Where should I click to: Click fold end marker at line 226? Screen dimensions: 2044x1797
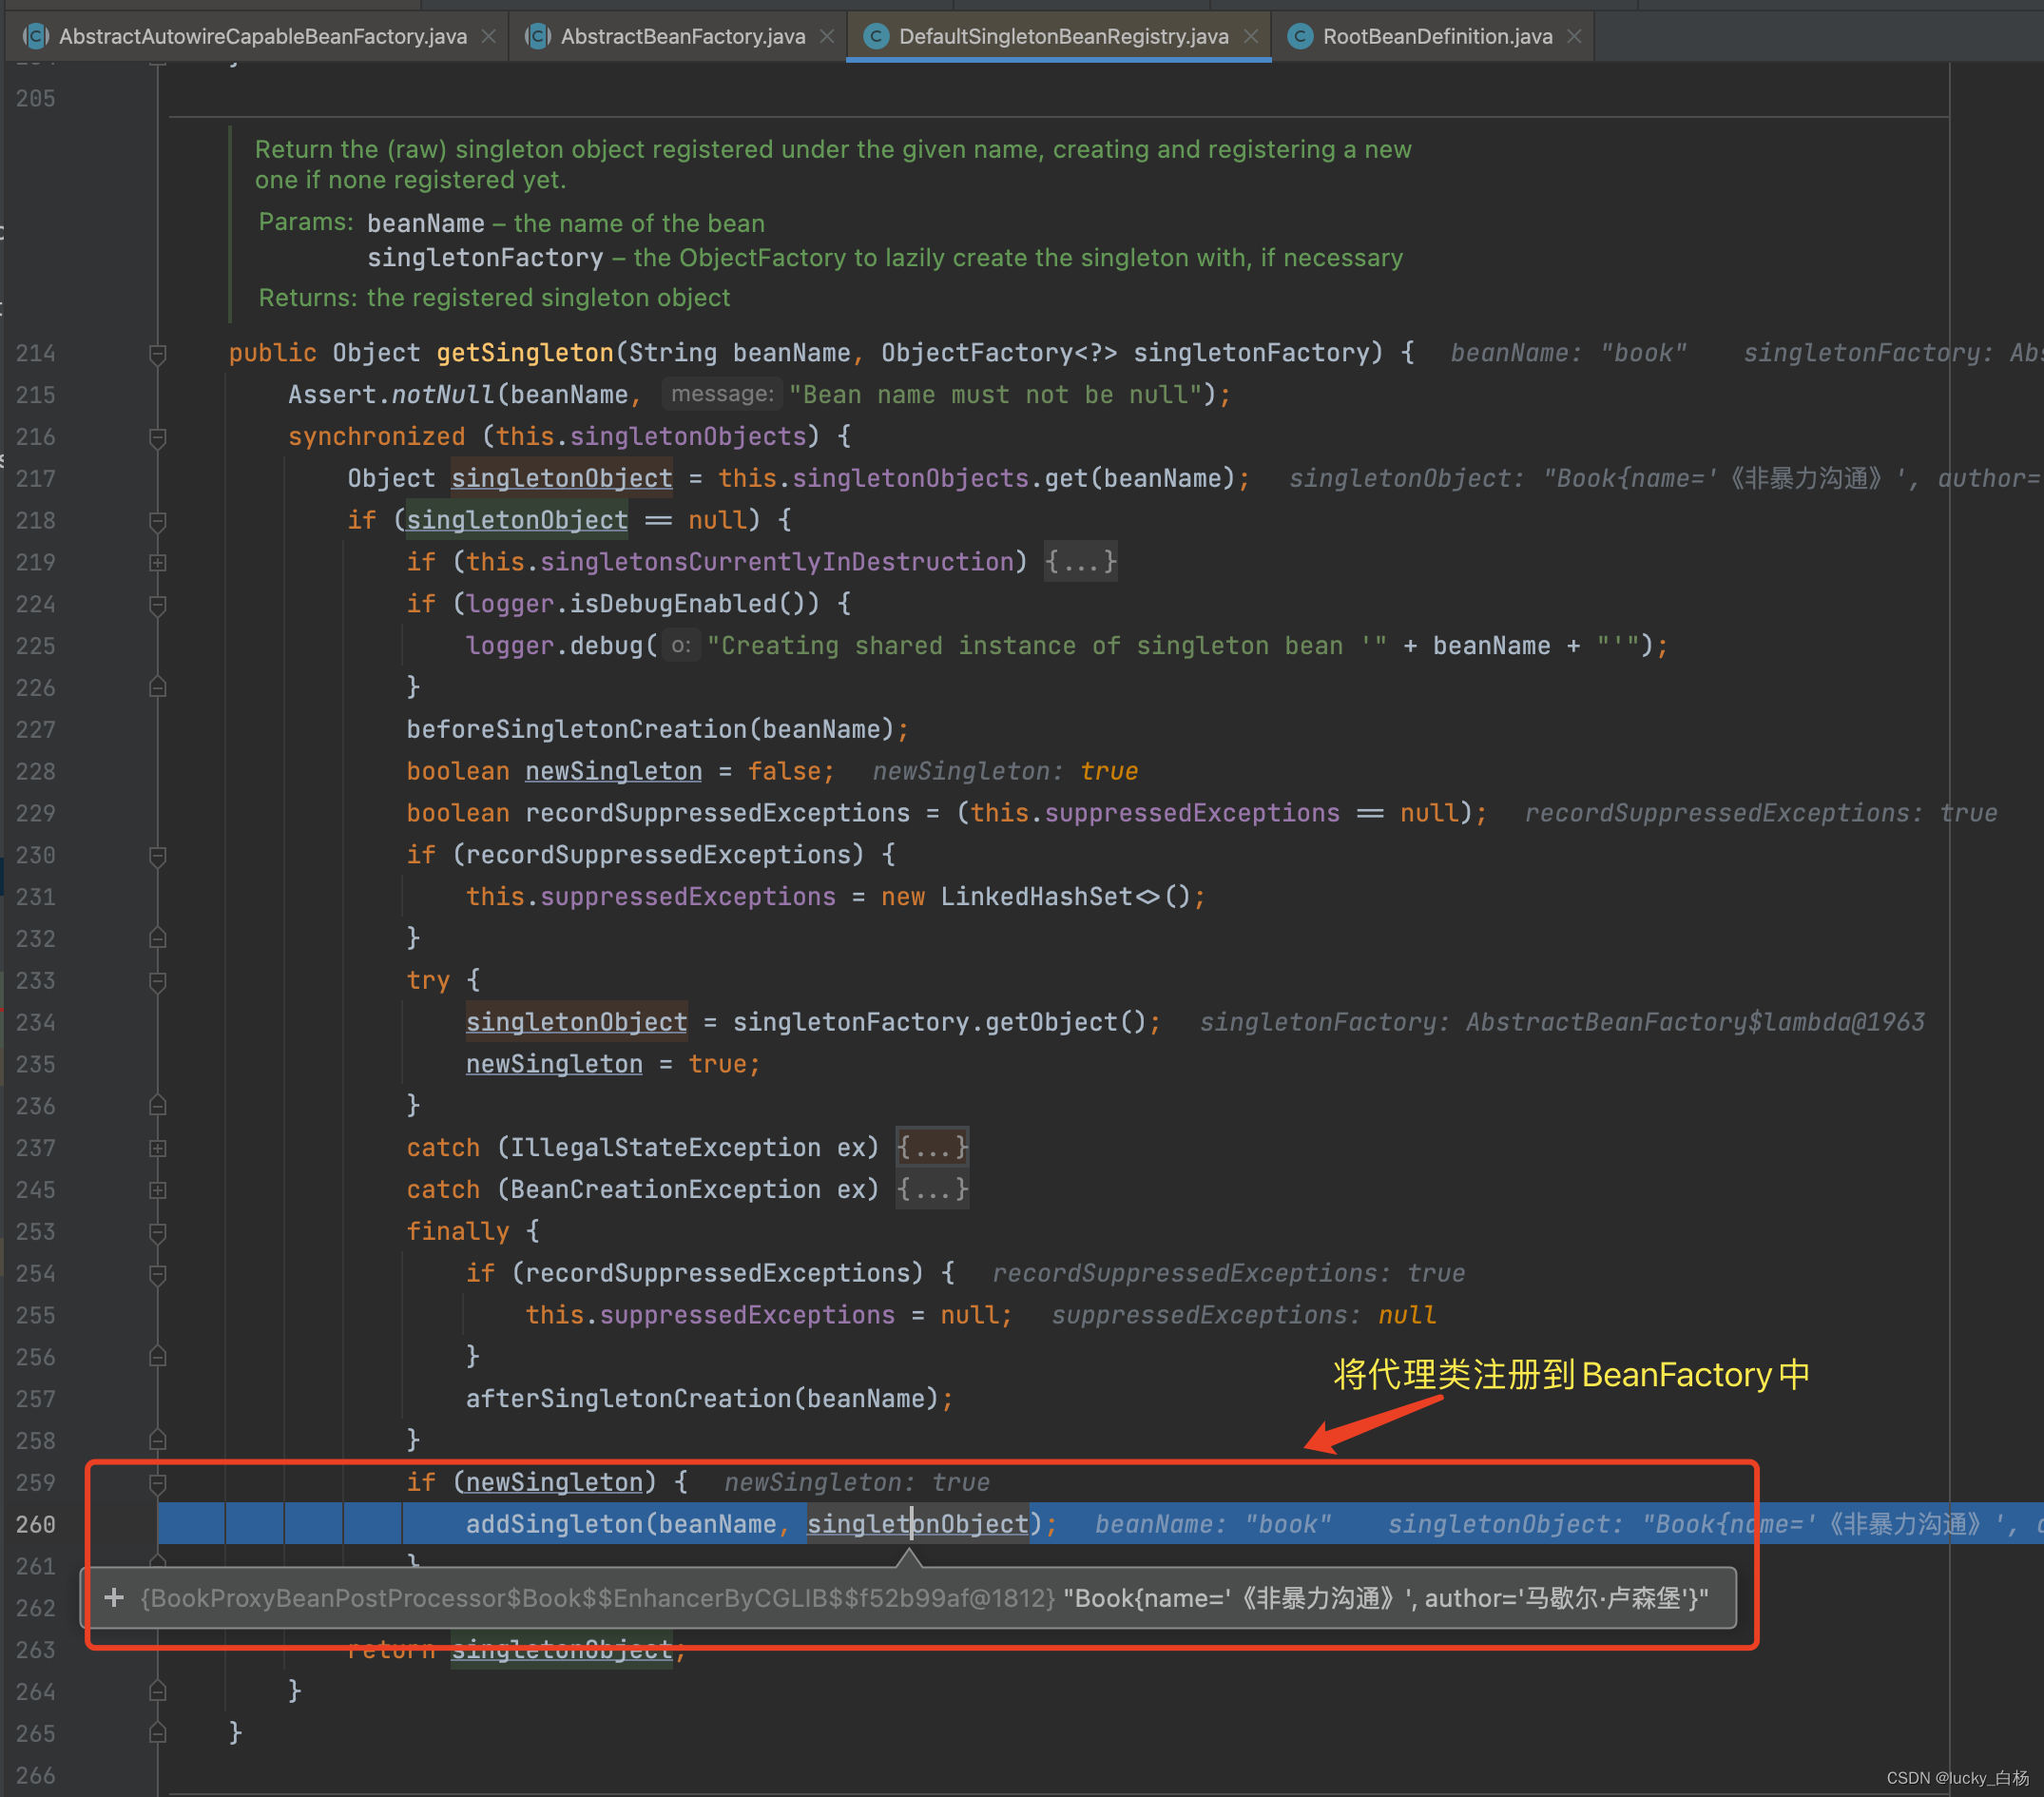(157, 687)
